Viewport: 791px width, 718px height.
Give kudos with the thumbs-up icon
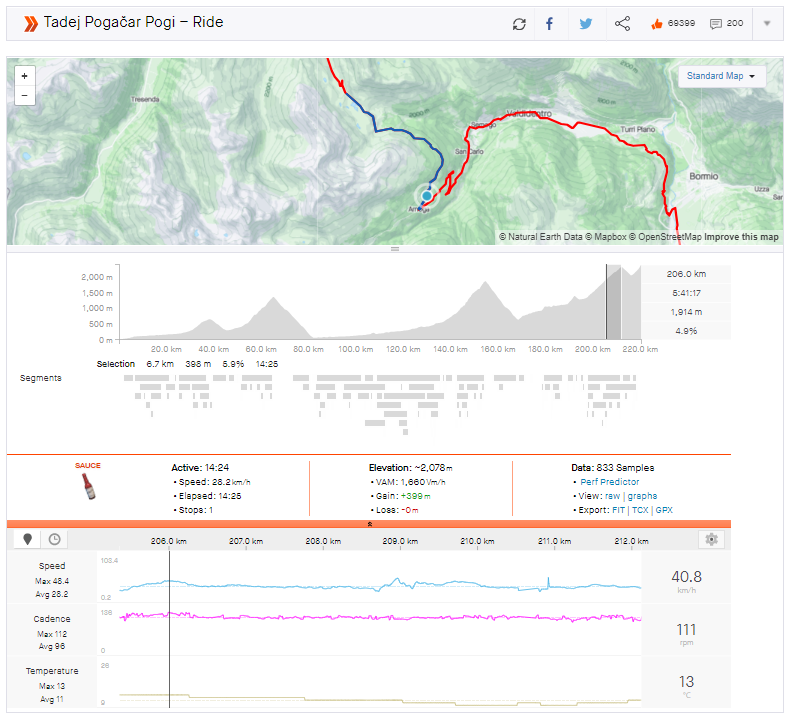(656, 23)
